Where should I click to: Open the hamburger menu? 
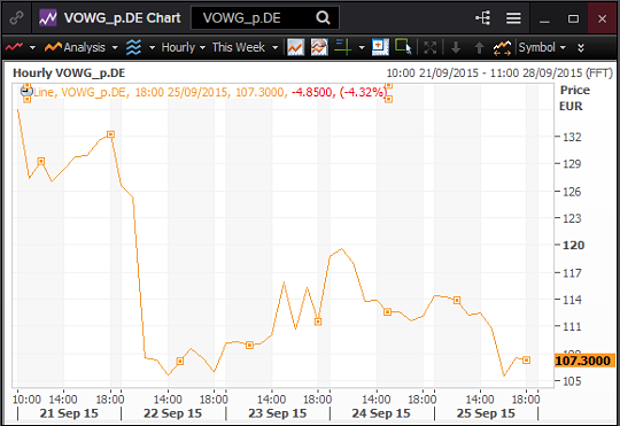(513, 18)
